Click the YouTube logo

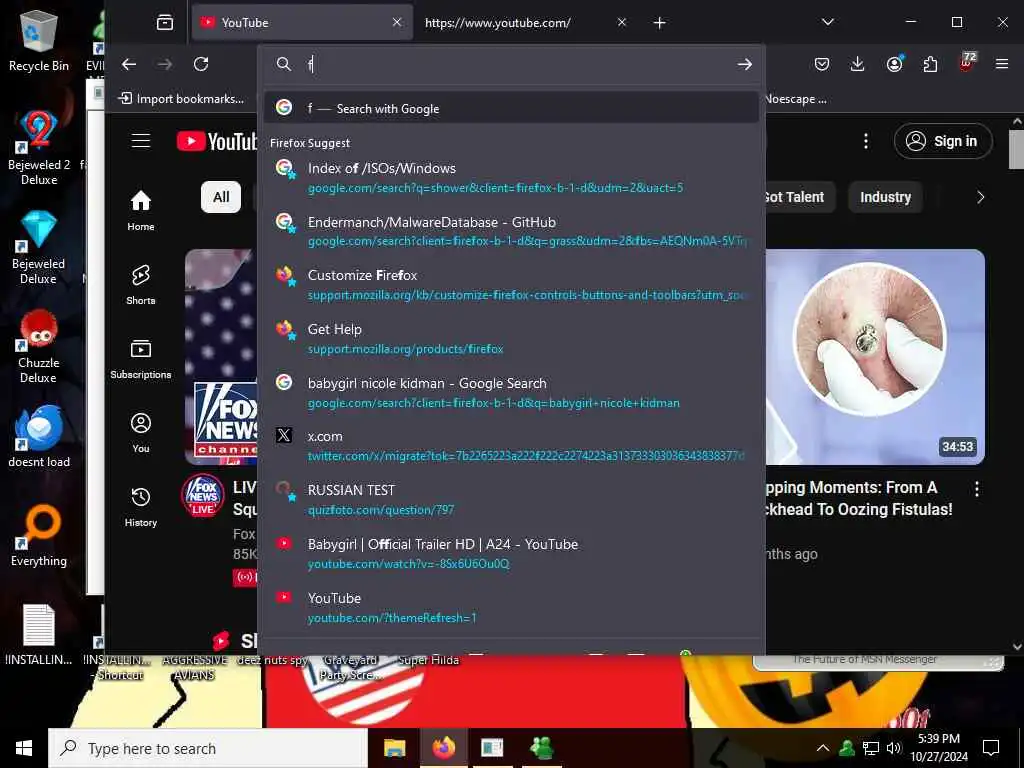click(217, 141)
